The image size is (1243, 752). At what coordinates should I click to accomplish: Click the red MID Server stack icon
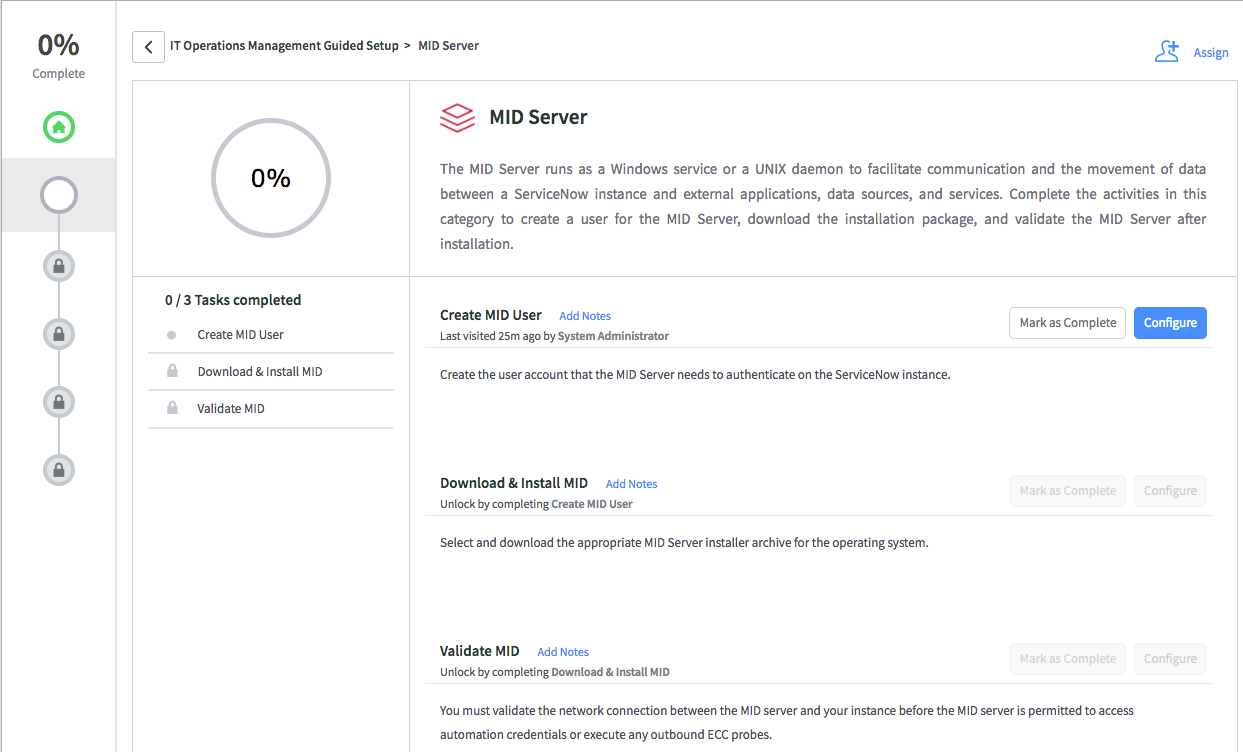457,118
